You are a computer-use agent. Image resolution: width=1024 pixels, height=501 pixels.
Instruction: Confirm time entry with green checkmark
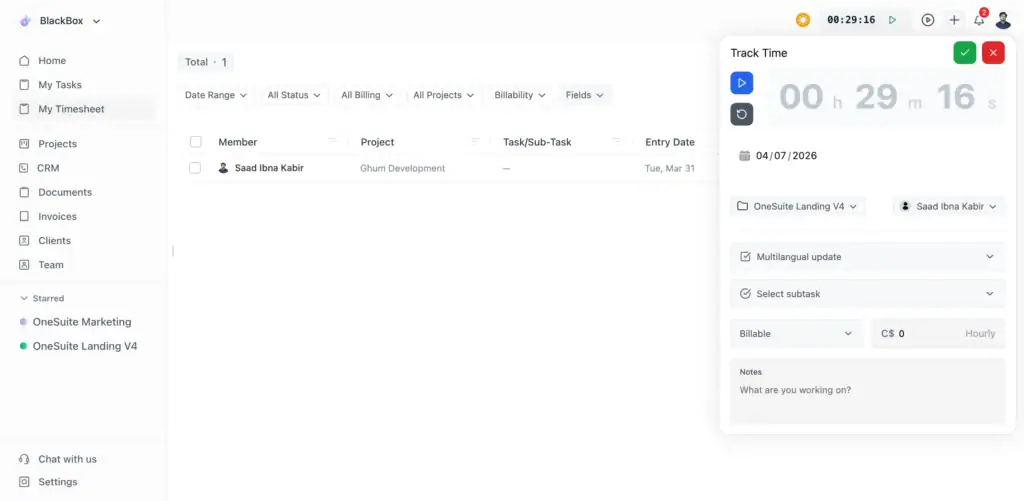(x=964, y=53)
